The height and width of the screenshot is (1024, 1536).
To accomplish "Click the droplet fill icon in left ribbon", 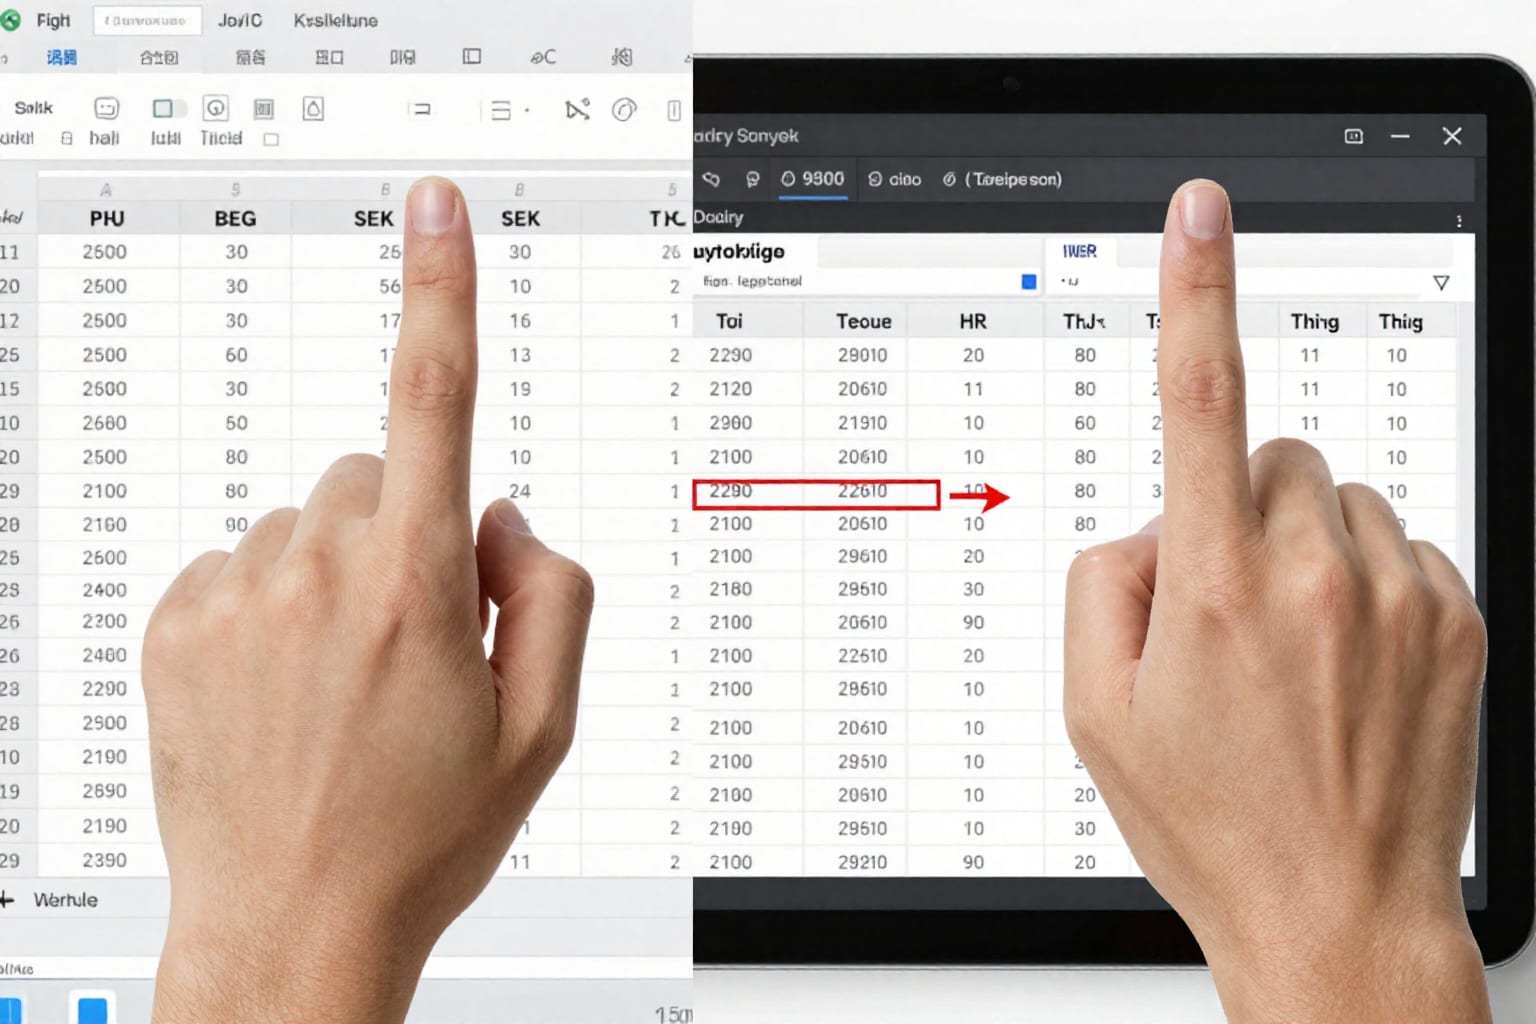I will [313, 108].
